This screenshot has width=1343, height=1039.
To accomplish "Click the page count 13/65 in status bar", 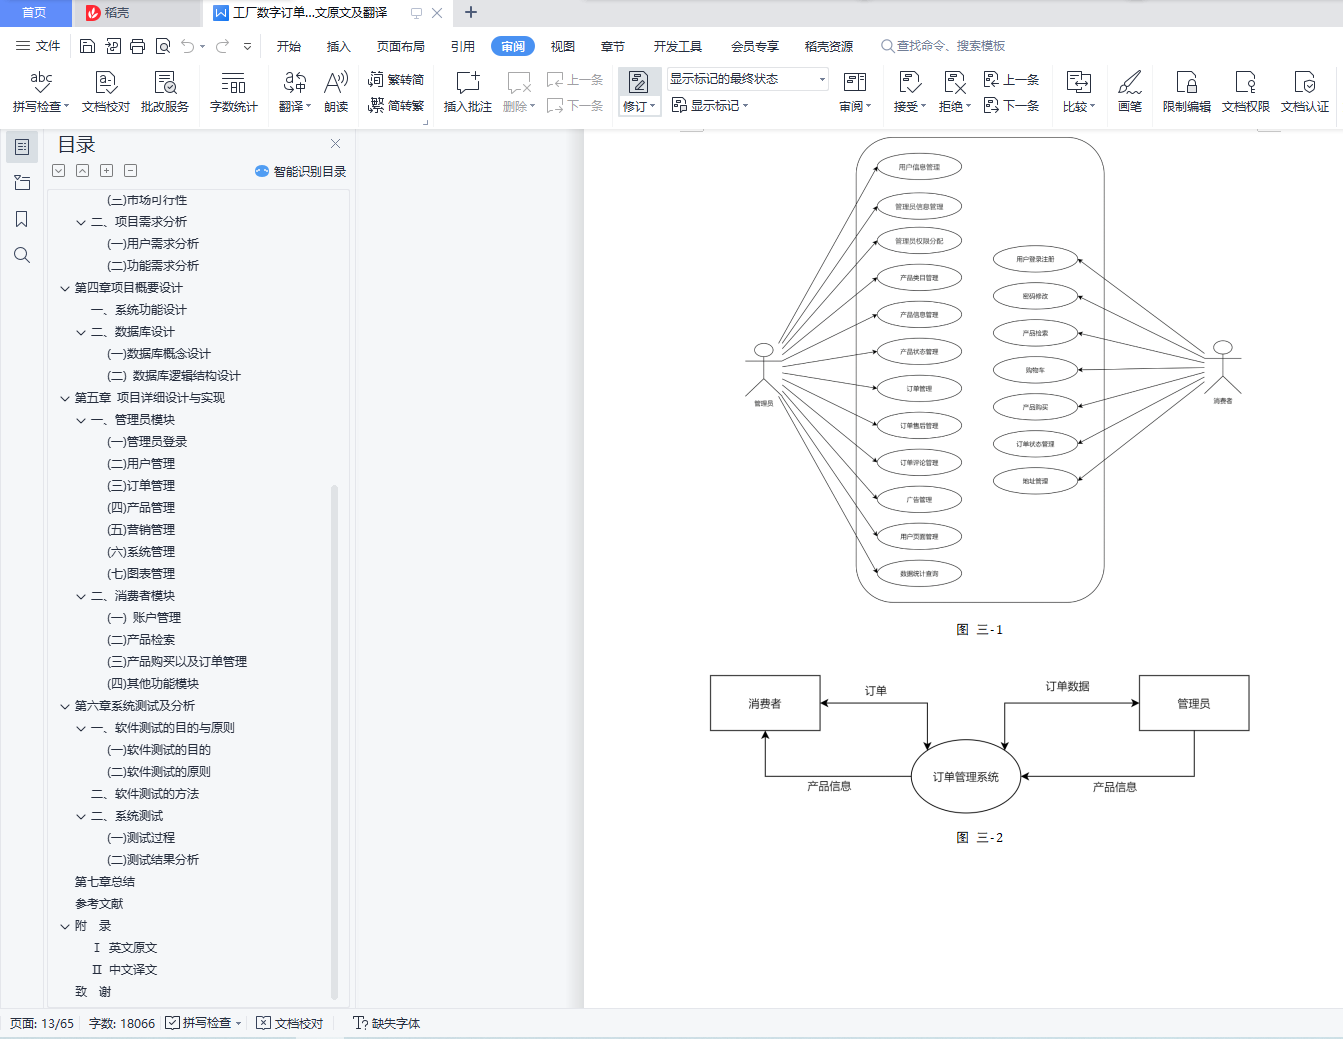I will [42, 1023].
